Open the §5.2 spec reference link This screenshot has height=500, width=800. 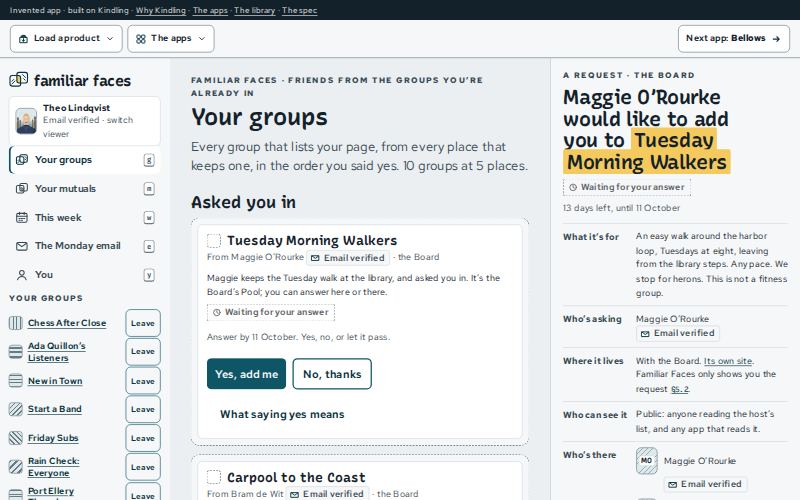coord(680,389)
